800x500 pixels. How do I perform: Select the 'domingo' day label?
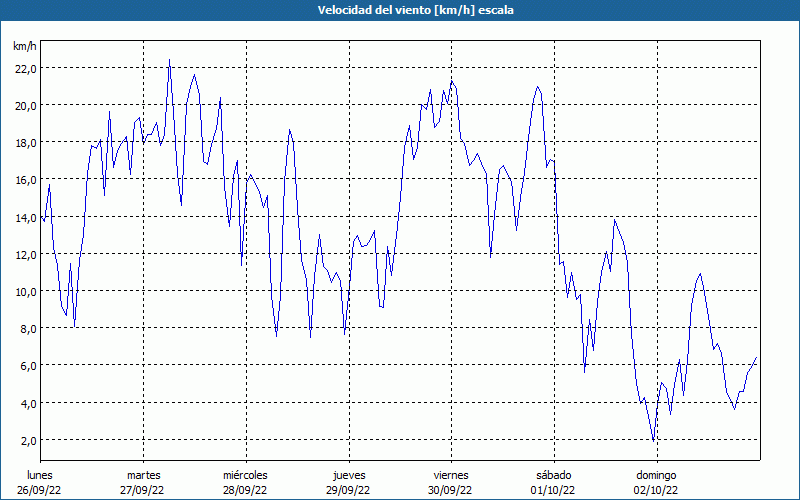[656, 475]
